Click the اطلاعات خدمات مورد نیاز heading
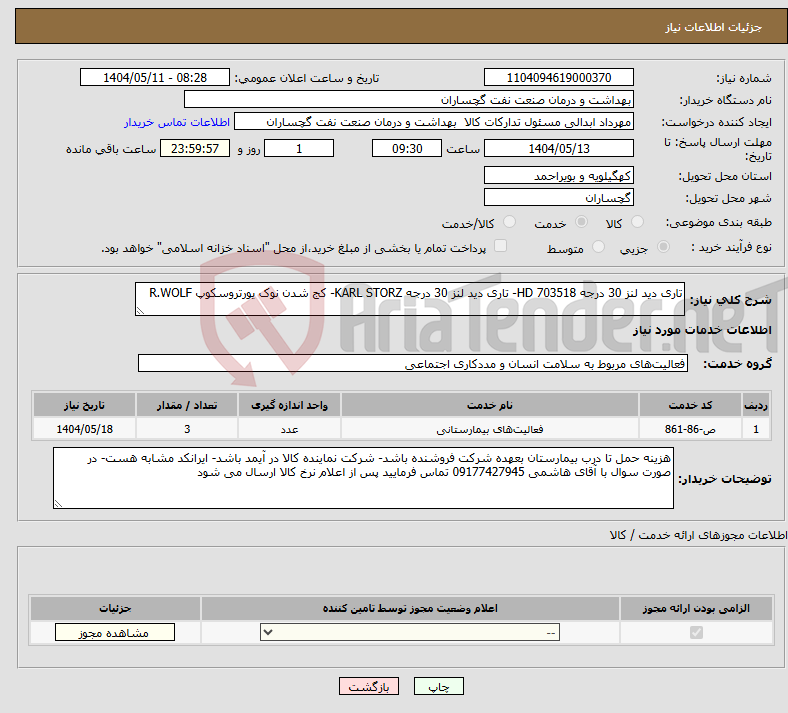Screen dimensions: 788x713 pos(702,330)
